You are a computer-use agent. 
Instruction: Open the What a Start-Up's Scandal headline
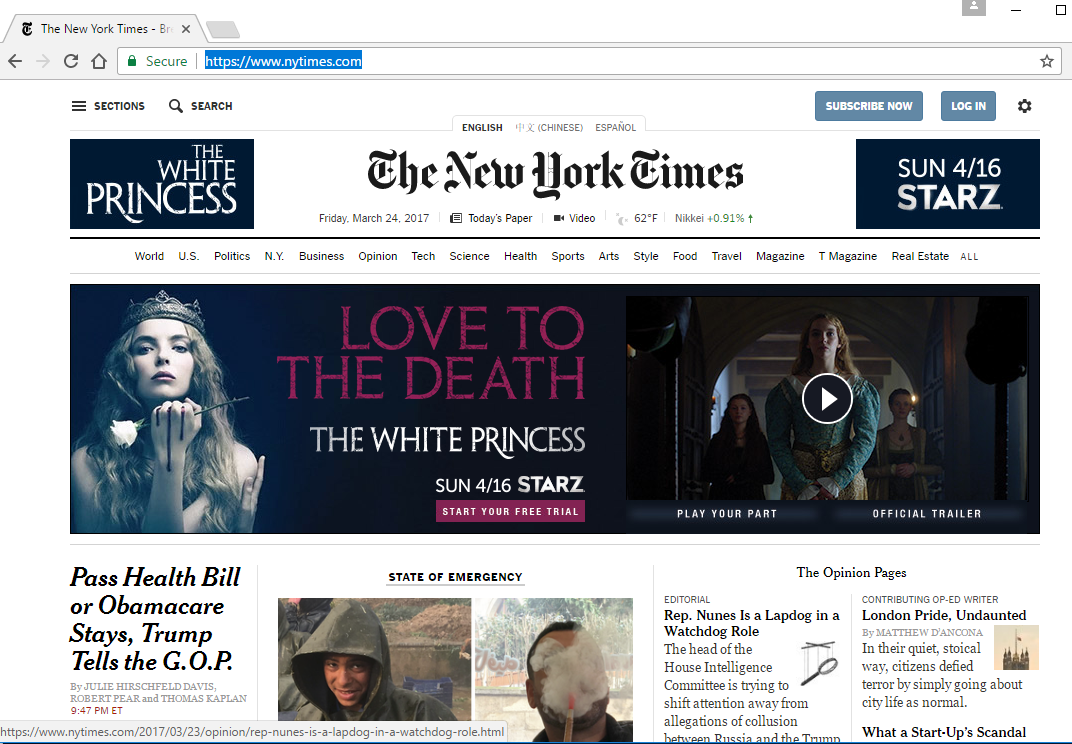pos(944,732)
